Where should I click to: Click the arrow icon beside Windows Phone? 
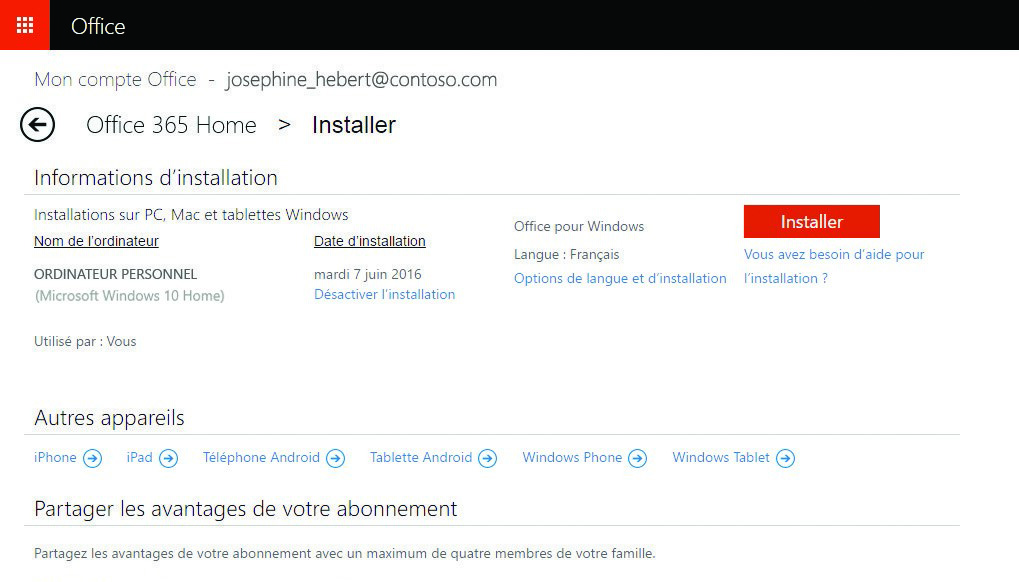pyautogui.click(x=638, y=459)
